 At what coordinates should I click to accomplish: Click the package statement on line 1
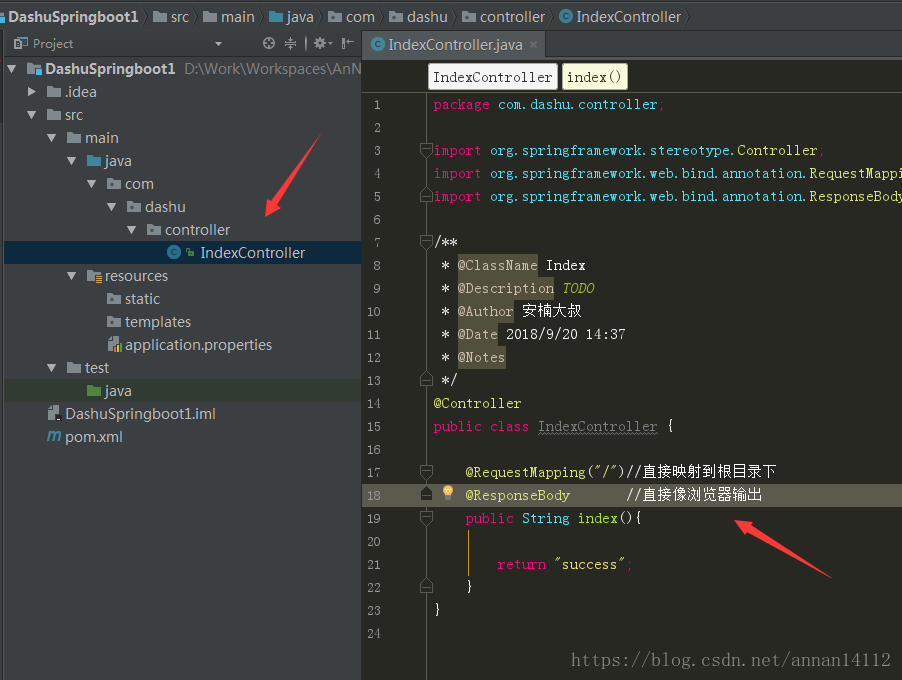[x=548, y=105]
